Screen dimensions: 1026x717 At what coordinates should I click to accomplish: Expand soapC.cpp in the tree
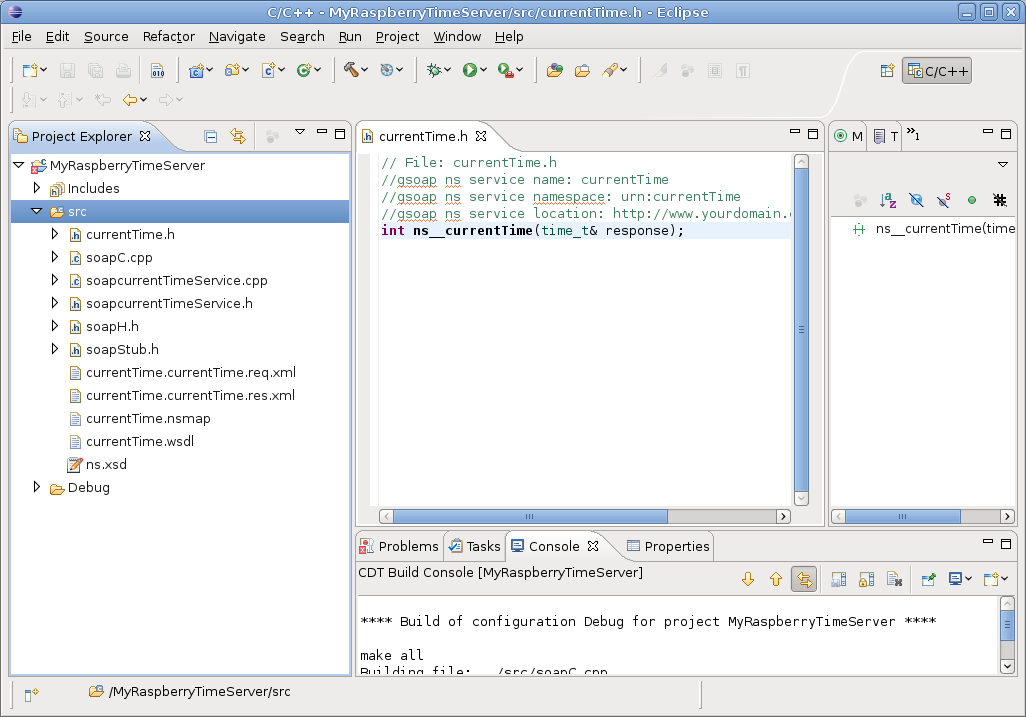pos(55,257)
